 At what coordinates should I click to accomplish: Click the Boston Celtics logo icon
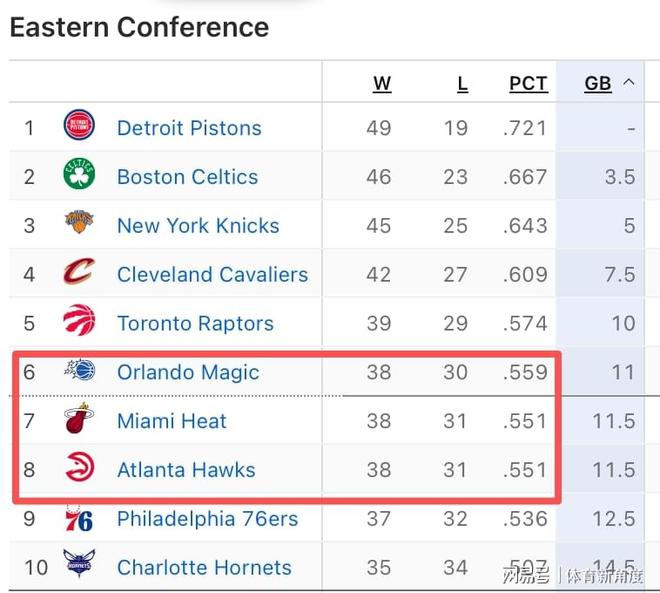pyautogui.click(x=79, y=176)
